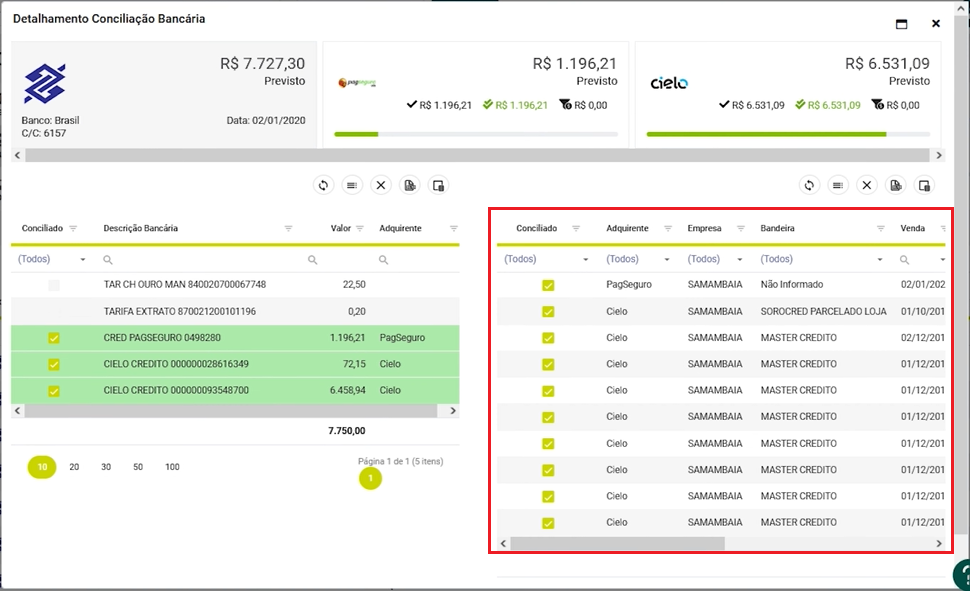The height and width of the screenshot is (591, 970).
Task: Uncheck the PagSeguro Não Informado row checkbox
Action: pos(548,285)
